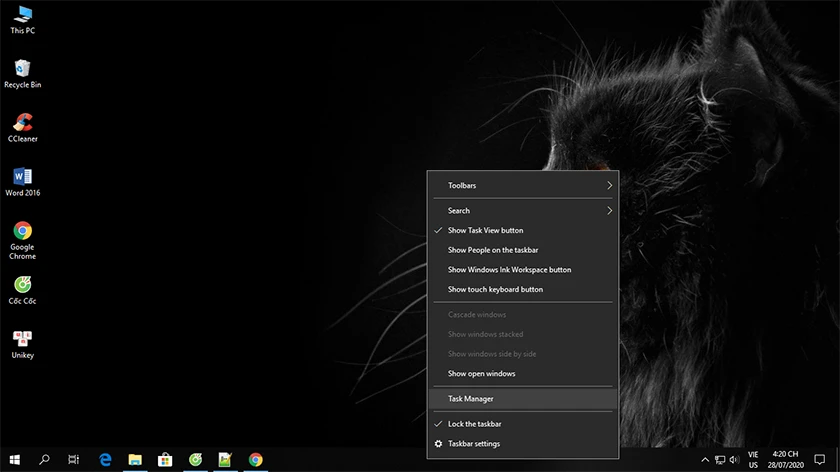
Task: Open Task View from the taskbar
Action: tap(73, 460)
